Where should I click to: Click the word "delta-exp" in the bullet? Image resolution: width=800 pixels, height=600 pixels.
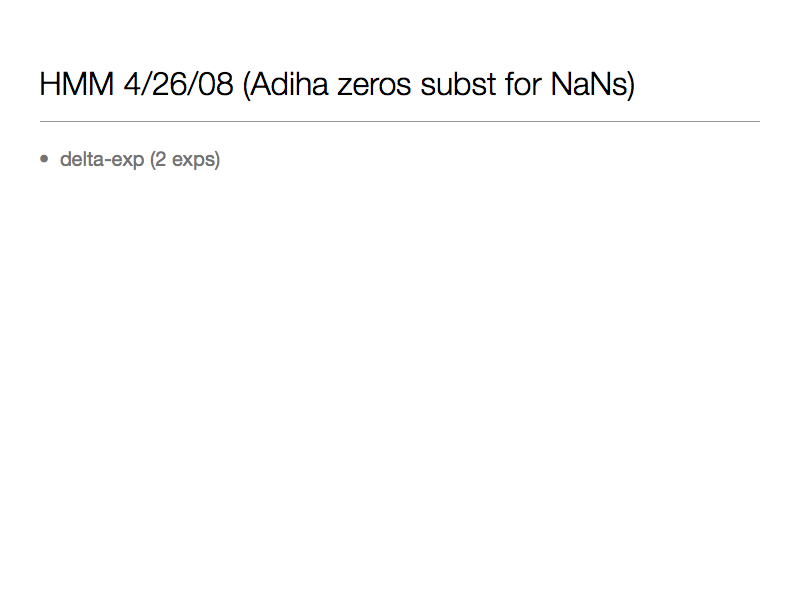102,159
